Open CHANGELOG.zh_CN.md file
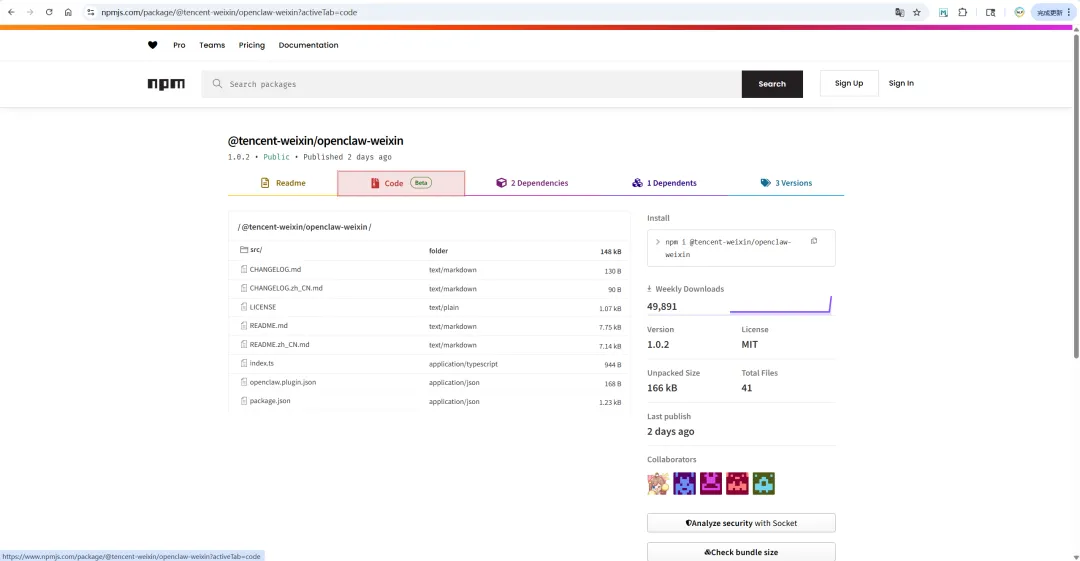The width and height of the screenshot is (1080, 561). (x=286, y=288)
